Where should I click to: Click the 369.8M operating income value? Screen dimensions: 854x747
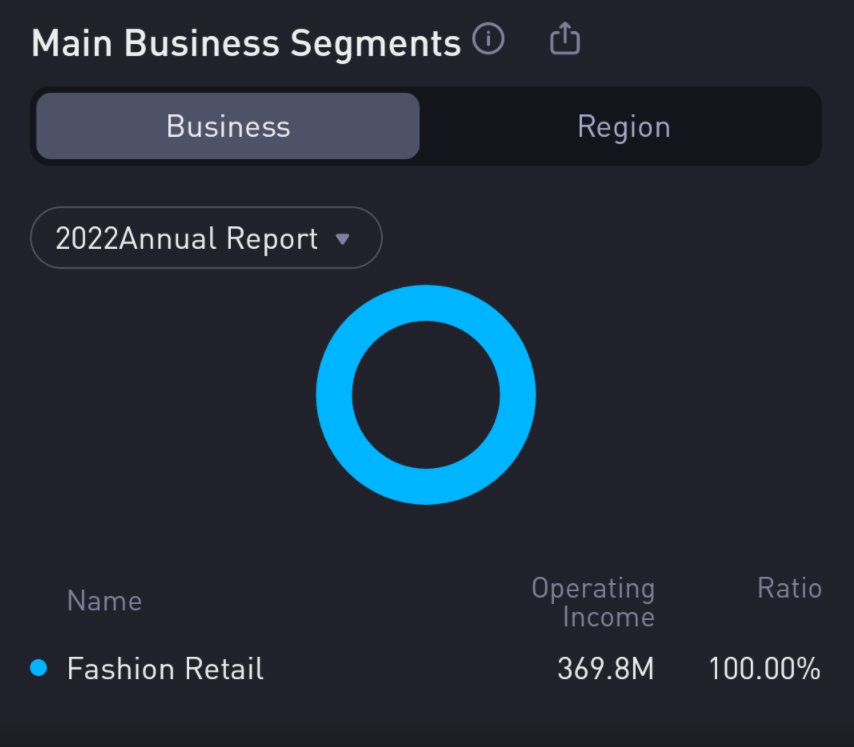tap(605, 669)
